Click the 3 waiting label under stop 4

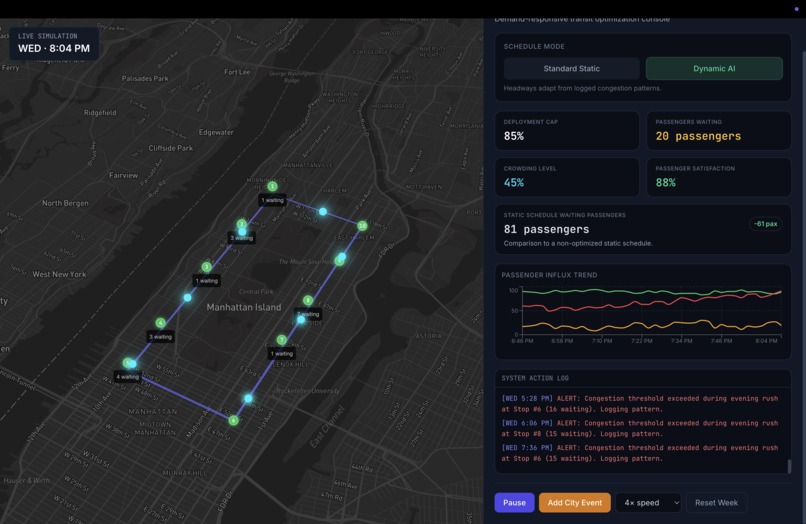[160, 337]
